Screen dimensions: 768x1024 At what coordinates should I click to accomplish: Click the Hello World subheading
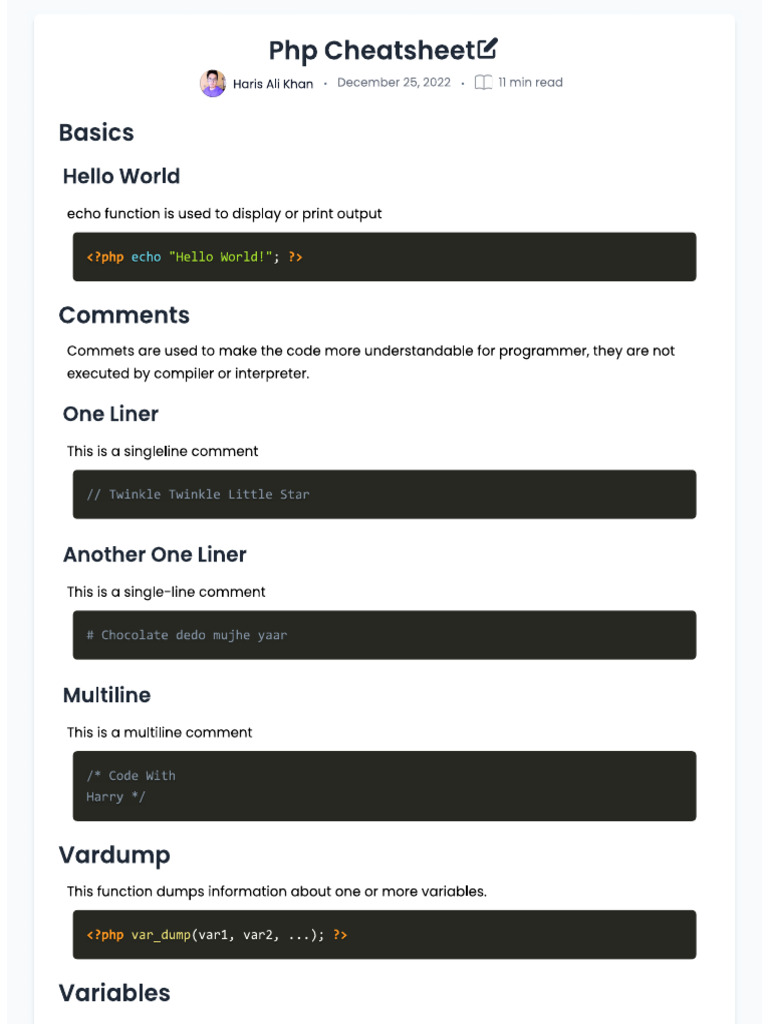click(121, 176)
